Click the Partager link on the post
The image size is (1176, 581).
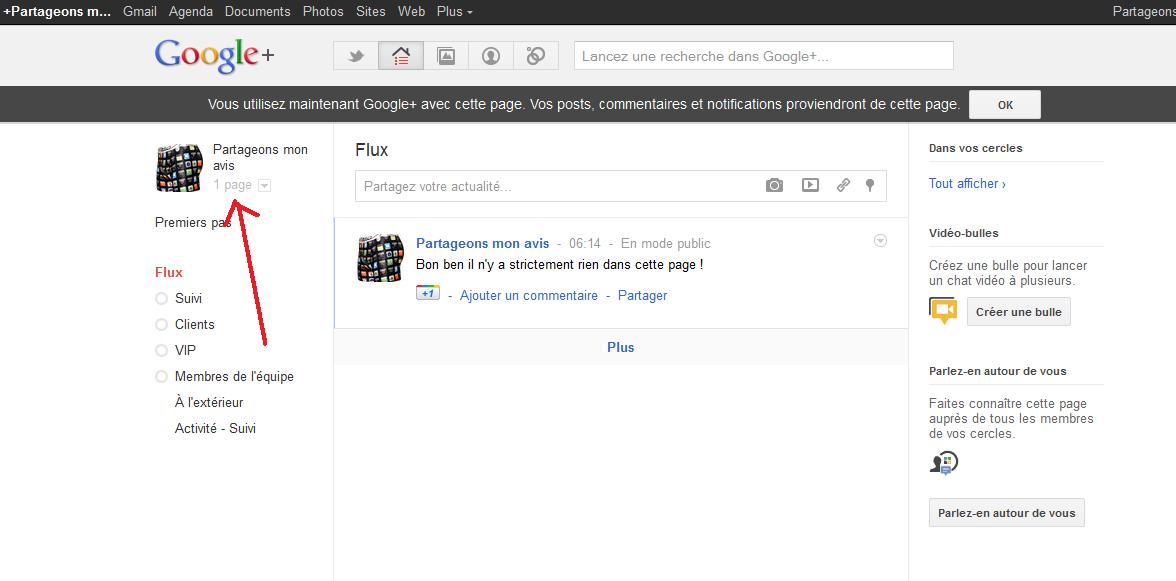[x=642, y=295]
